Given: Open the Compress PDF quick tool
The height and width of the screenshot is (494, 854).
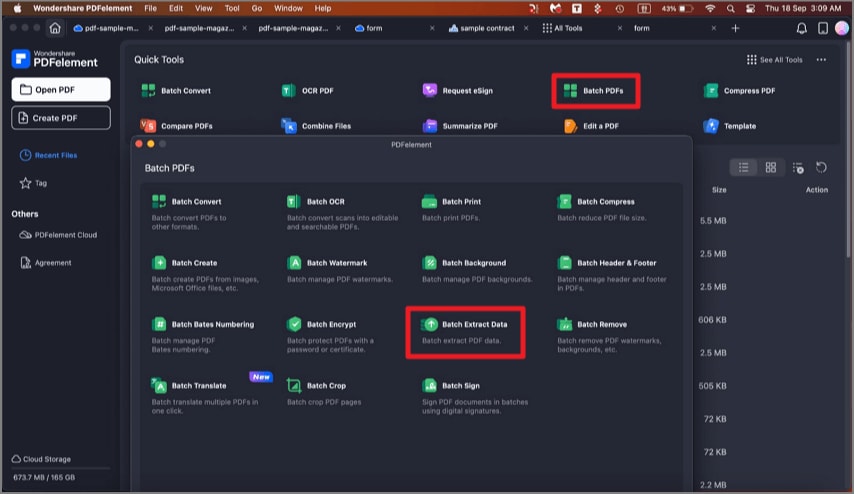Looking at the screenshot, I should 739,91.
